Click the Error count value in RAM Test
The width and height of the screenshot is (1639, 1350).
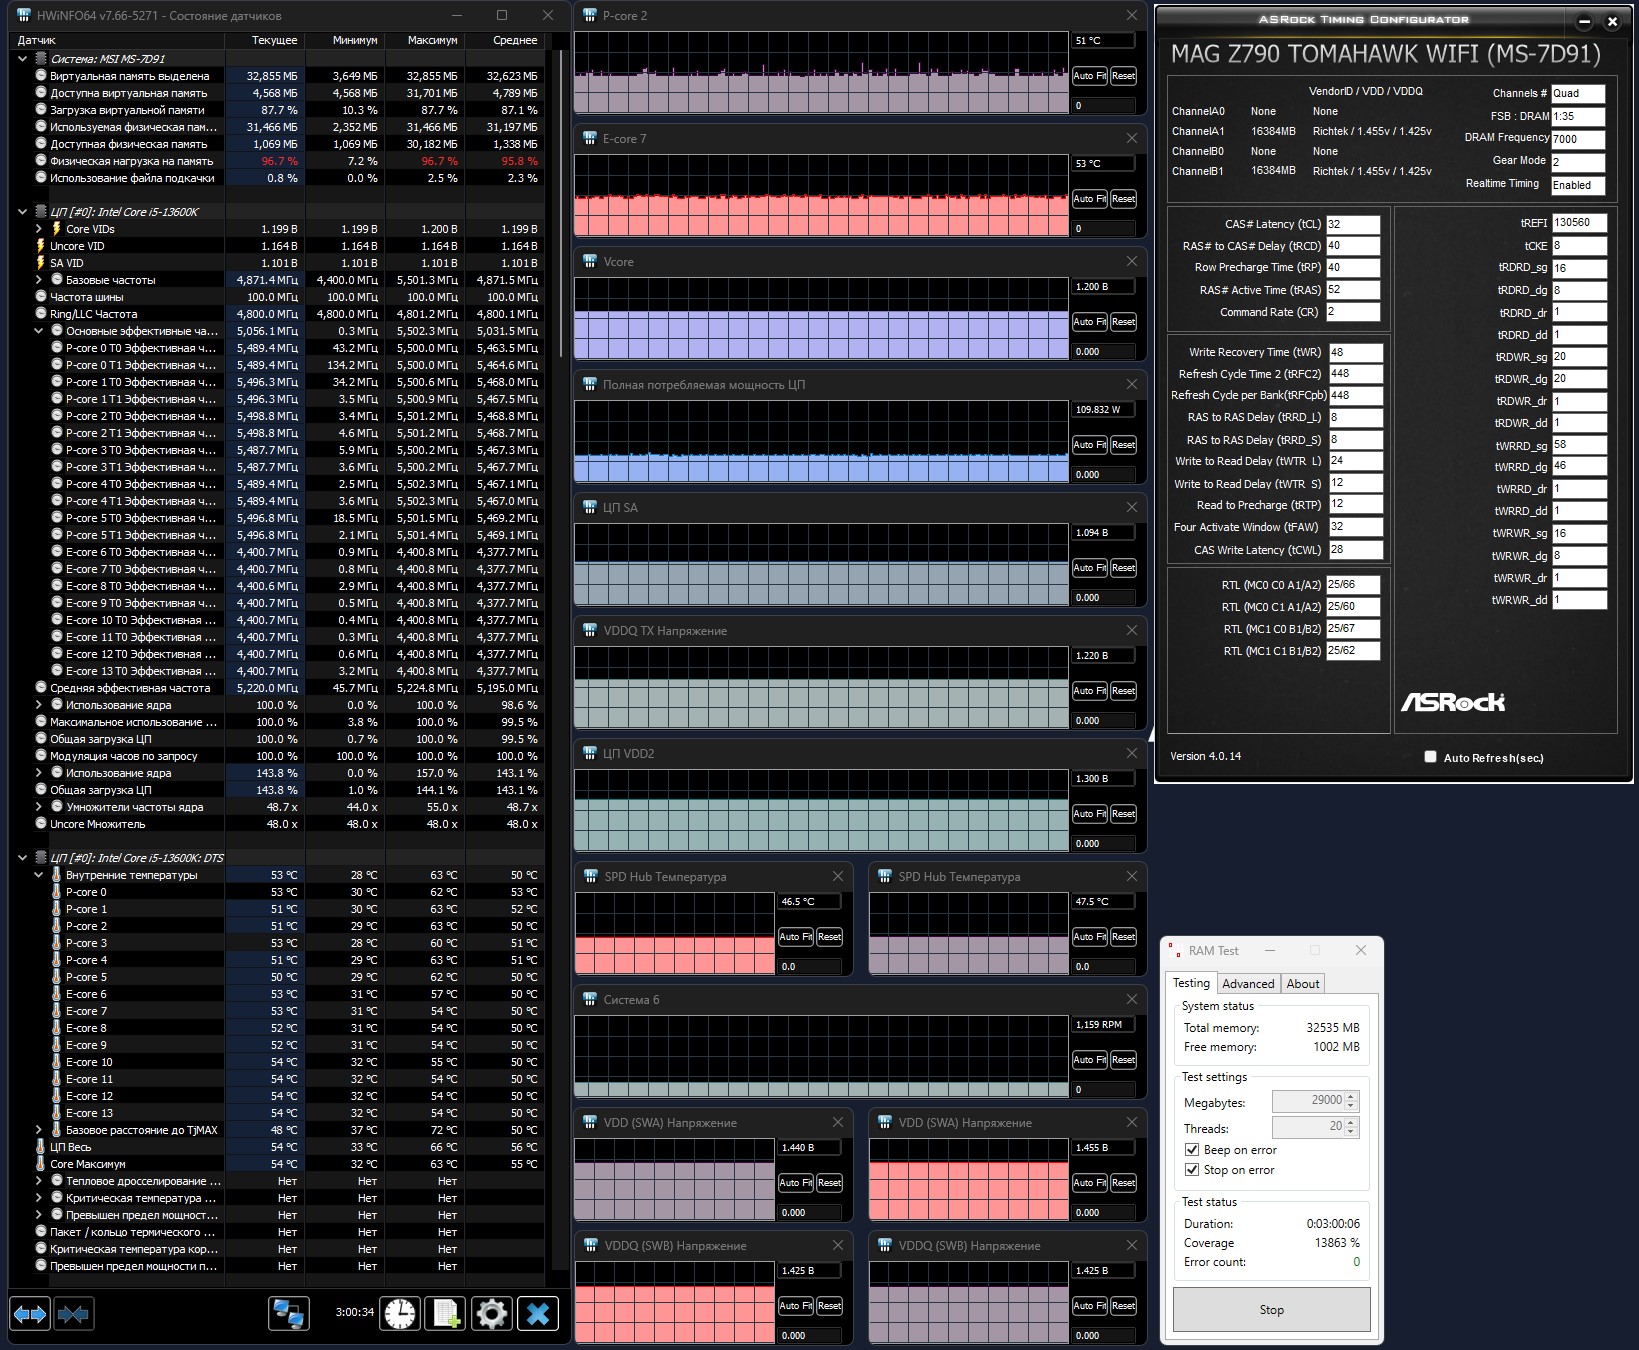tap(1356, 1262)
